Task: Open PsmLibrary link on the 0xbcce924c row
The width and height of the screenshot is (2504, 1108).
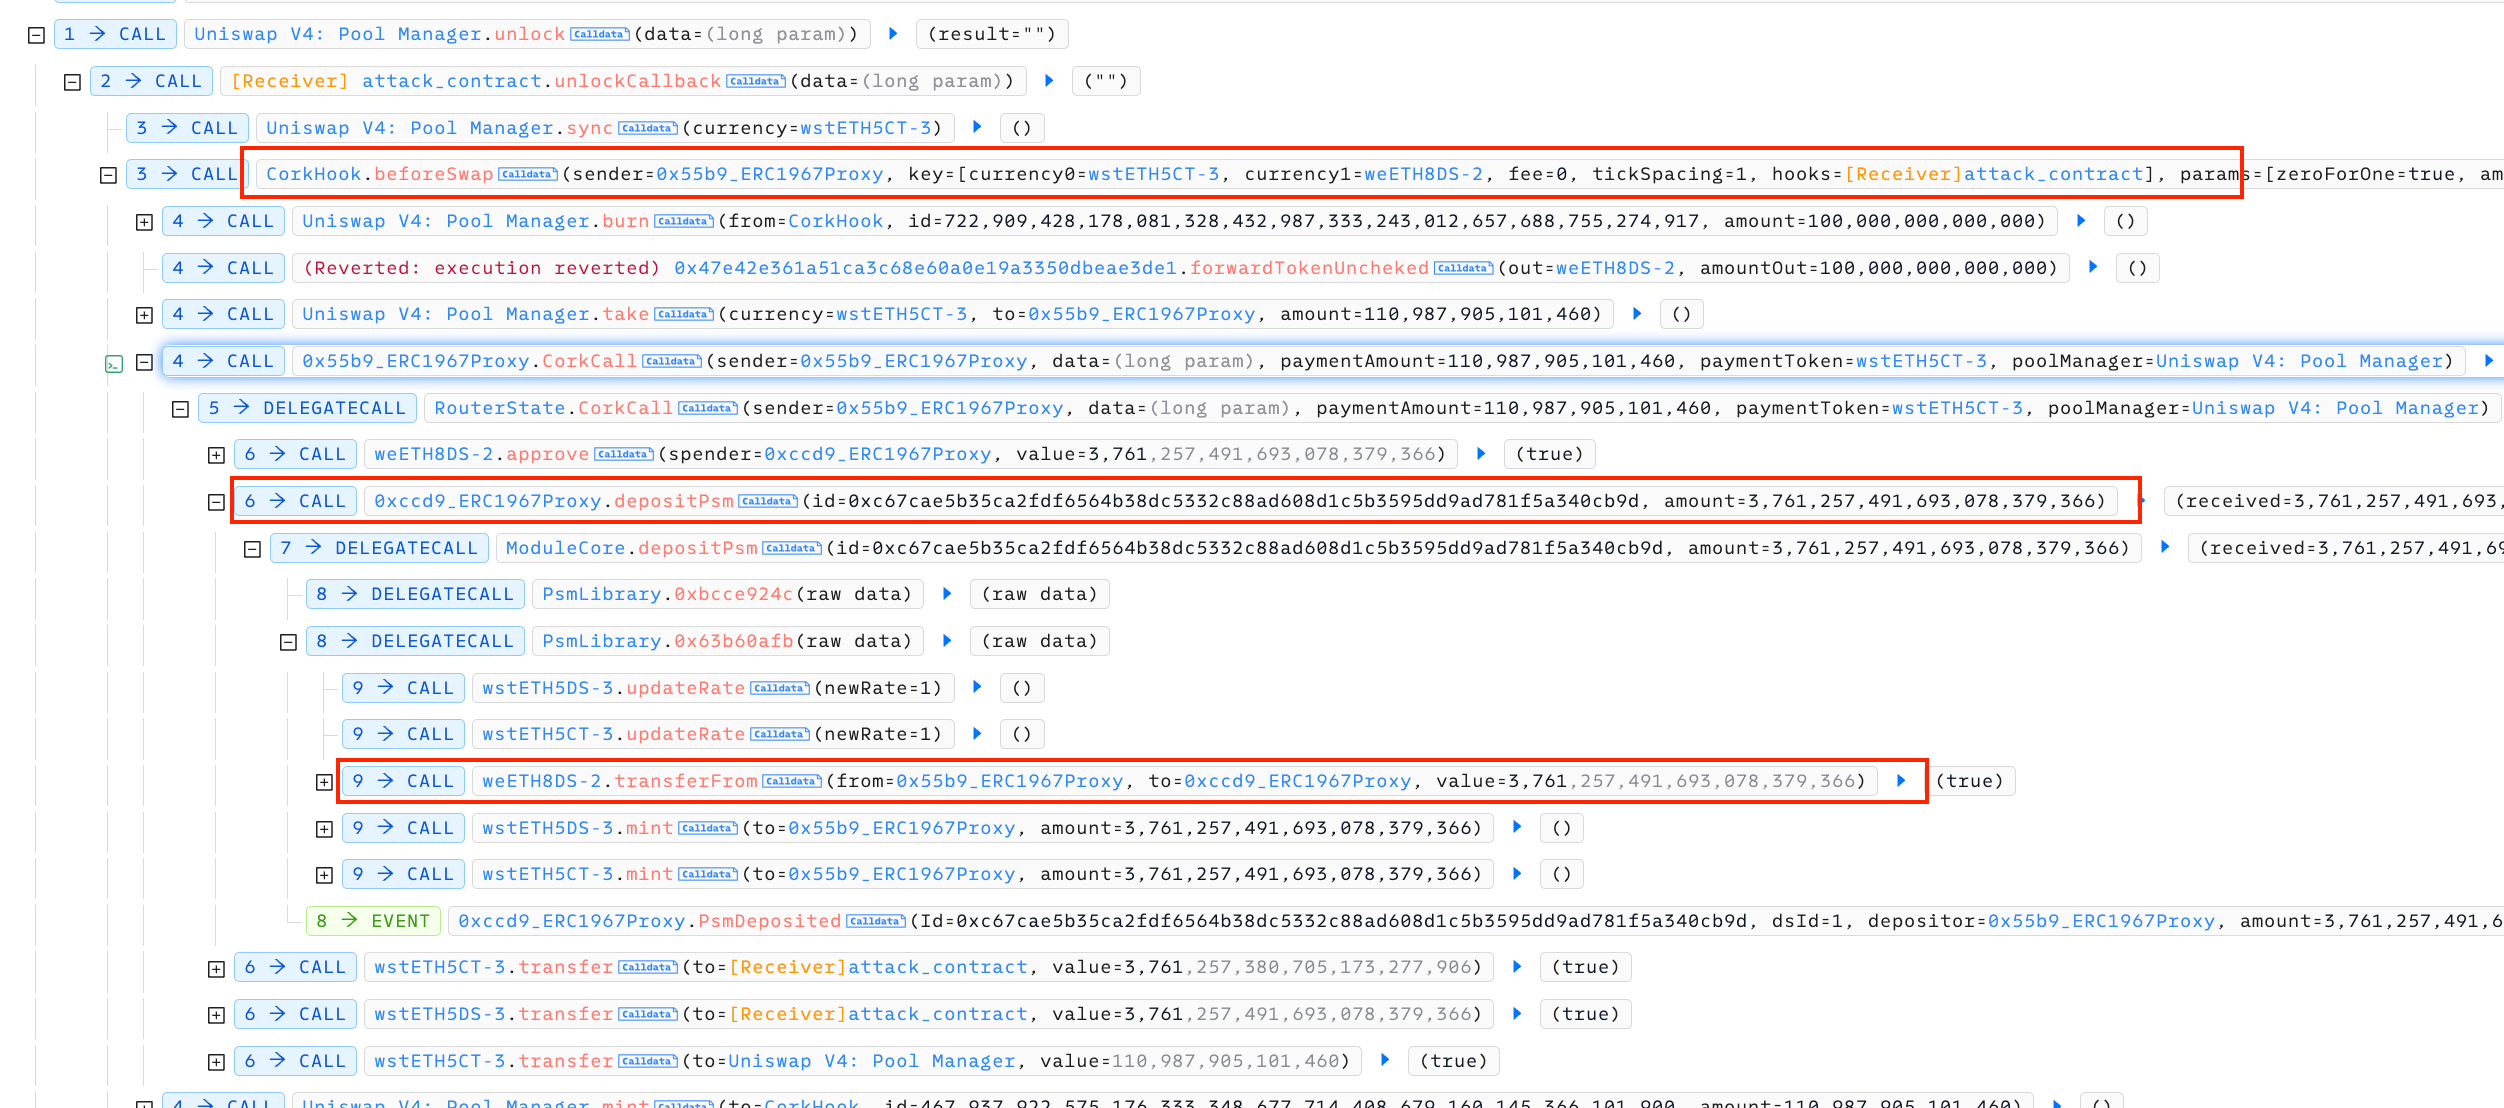Action: click(x=601, y=594)
